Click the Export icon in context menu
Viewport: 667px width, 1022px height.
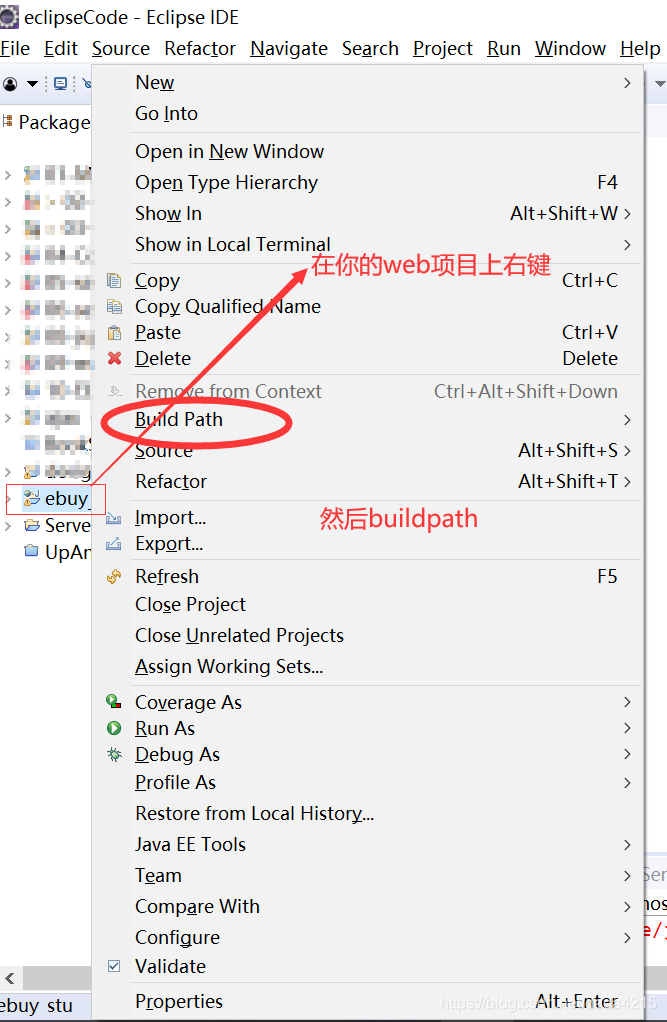(x=113, y=544)
